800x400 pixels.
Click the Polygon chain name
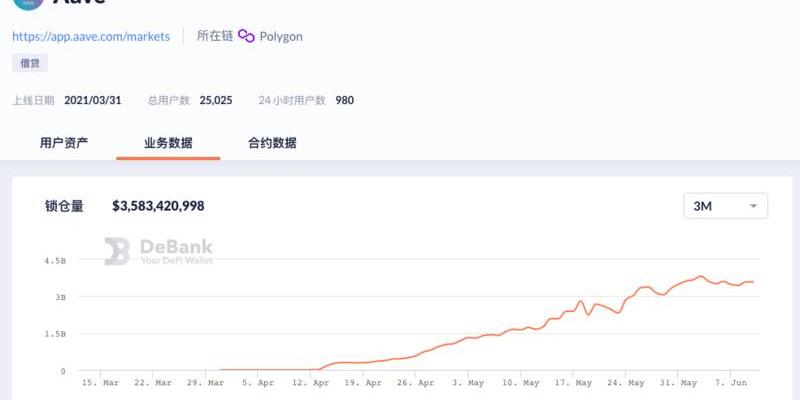[281, 36]
